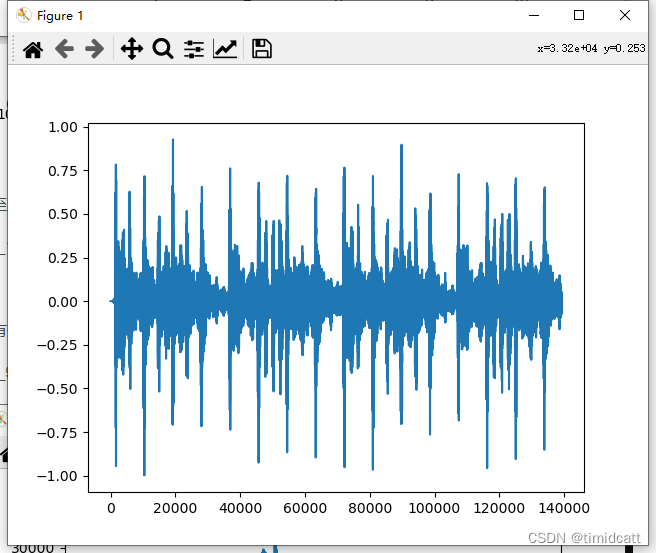This screenshot has width=656, height=553.
Task: Activate the Pan axes tool
Action: pos(132,49)
